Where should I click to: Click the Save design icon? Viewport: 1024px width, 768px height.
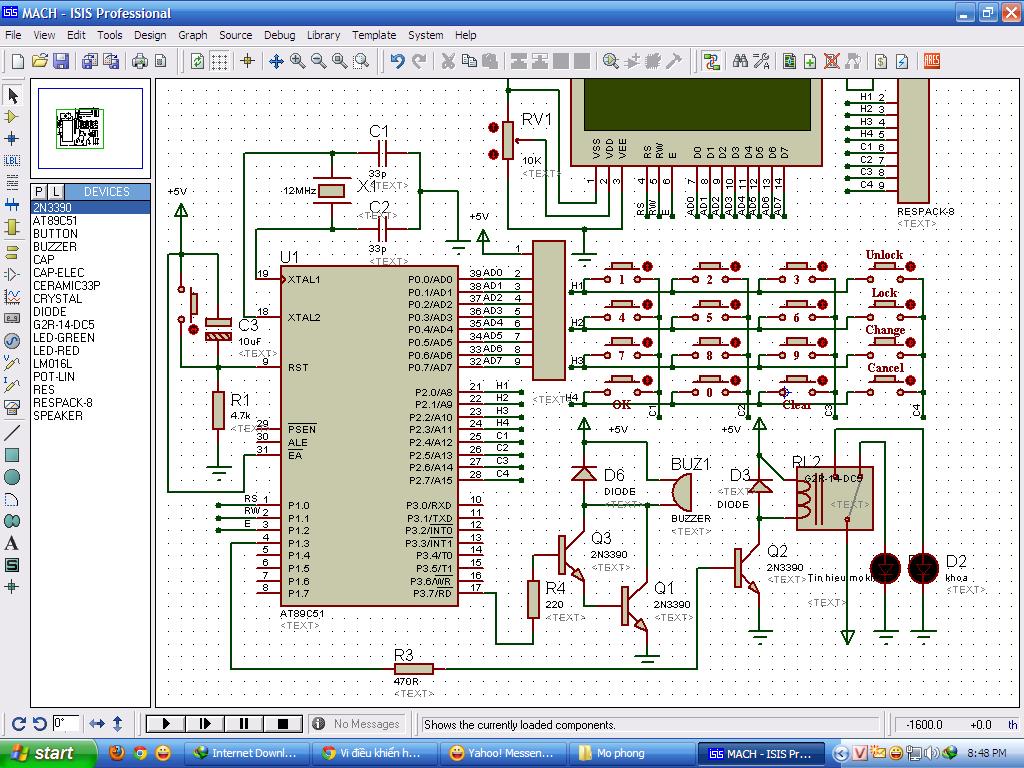60,61
